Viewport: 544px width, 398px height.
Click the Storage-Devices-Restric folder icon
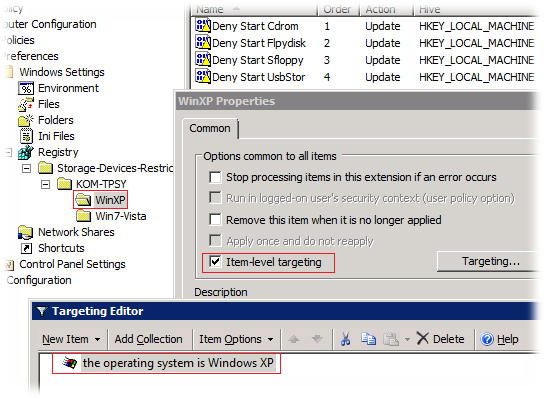[x=45, y=168]
